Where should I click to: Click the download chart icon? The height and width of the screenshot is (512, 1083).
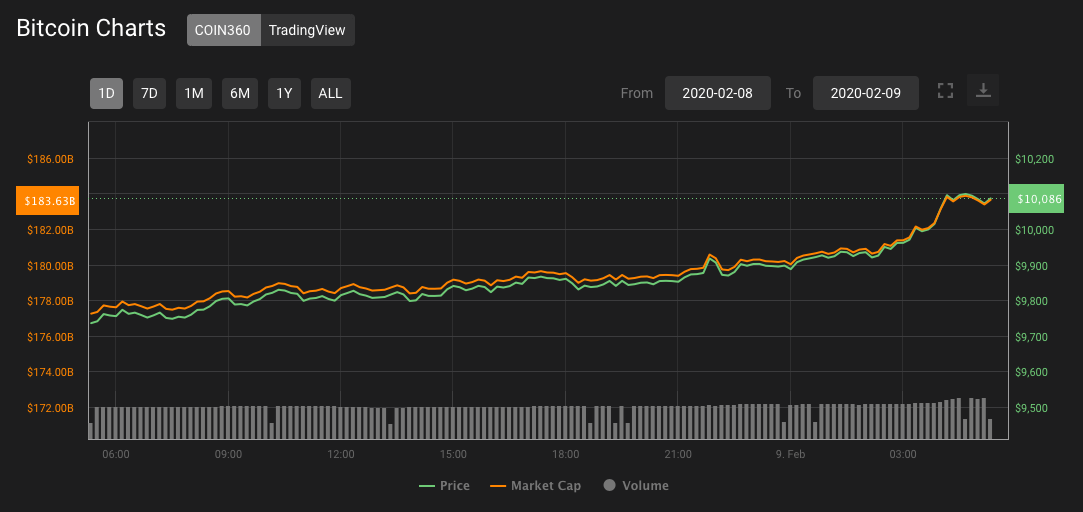click(x=983, y=91)
